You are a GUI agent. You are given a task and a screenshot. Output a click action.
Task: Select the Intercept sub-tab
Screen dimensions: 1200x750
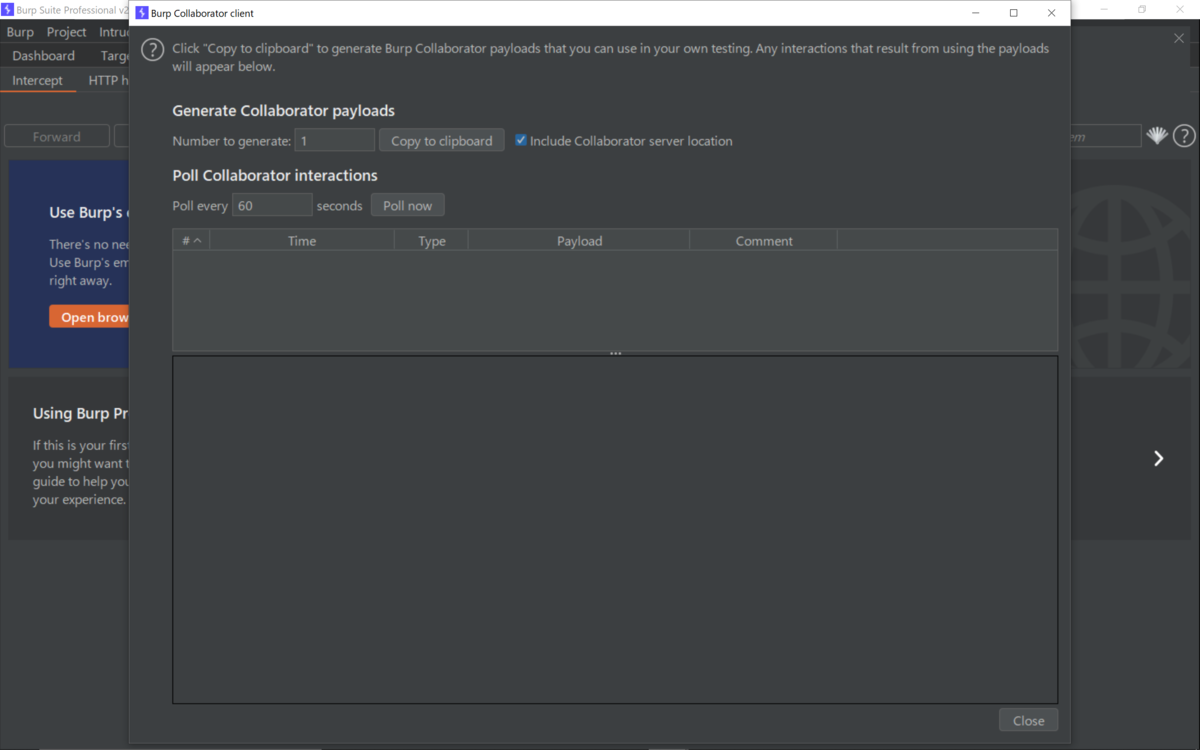pyautogui.click(x=38, y=80)
